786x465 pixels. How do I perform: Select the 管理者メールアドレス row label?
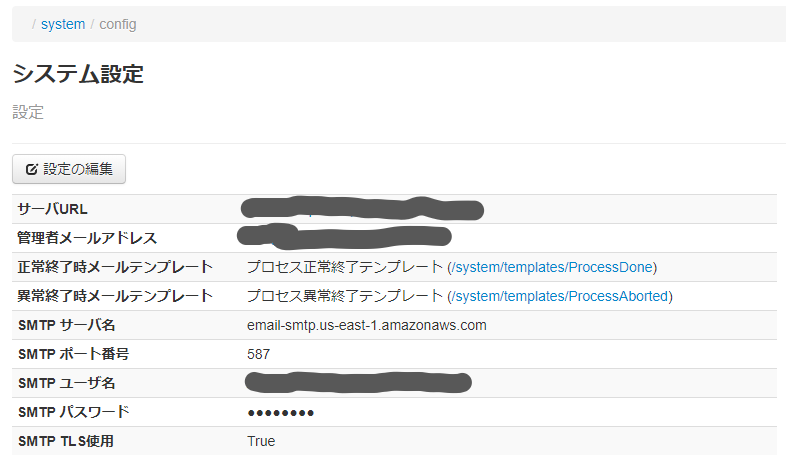click(88, 238)
